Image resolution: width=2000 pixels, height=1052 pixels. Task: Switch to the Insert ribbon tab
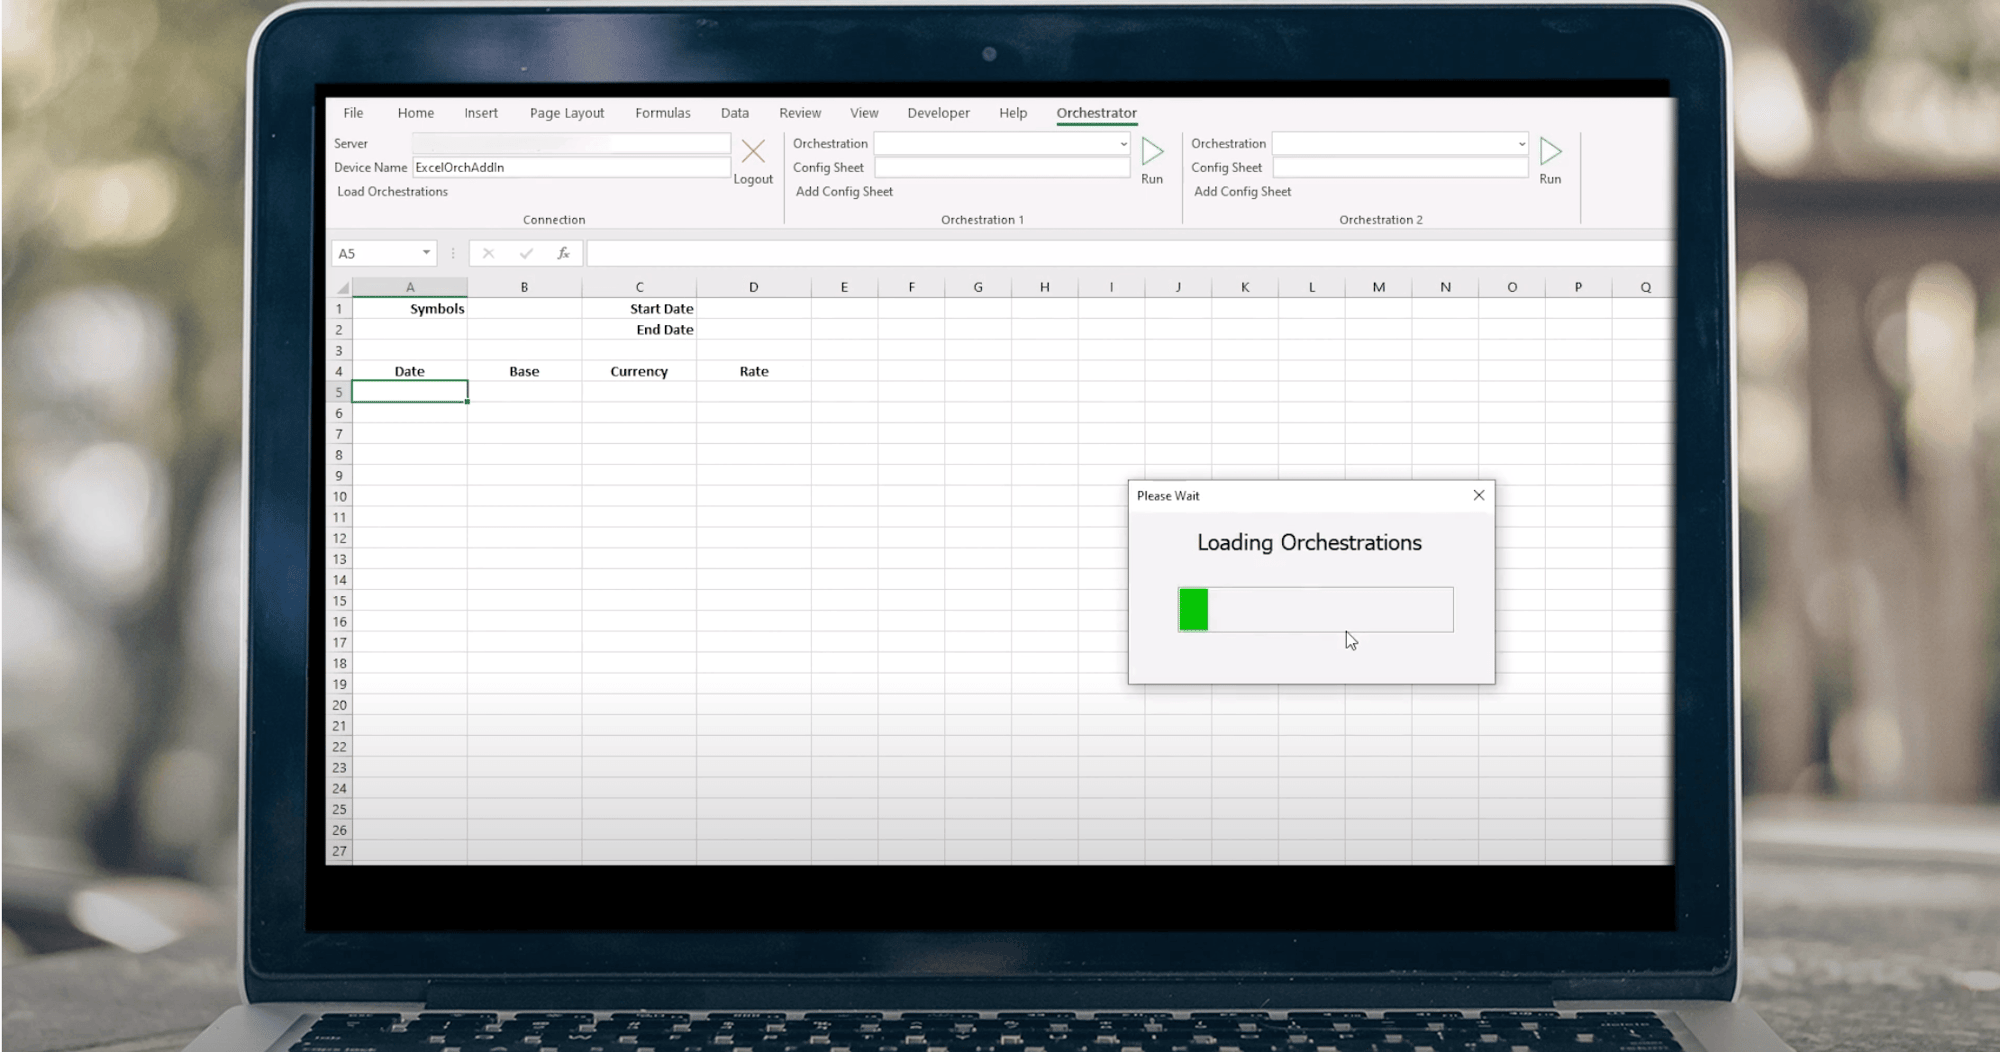[x=480, y=113]
